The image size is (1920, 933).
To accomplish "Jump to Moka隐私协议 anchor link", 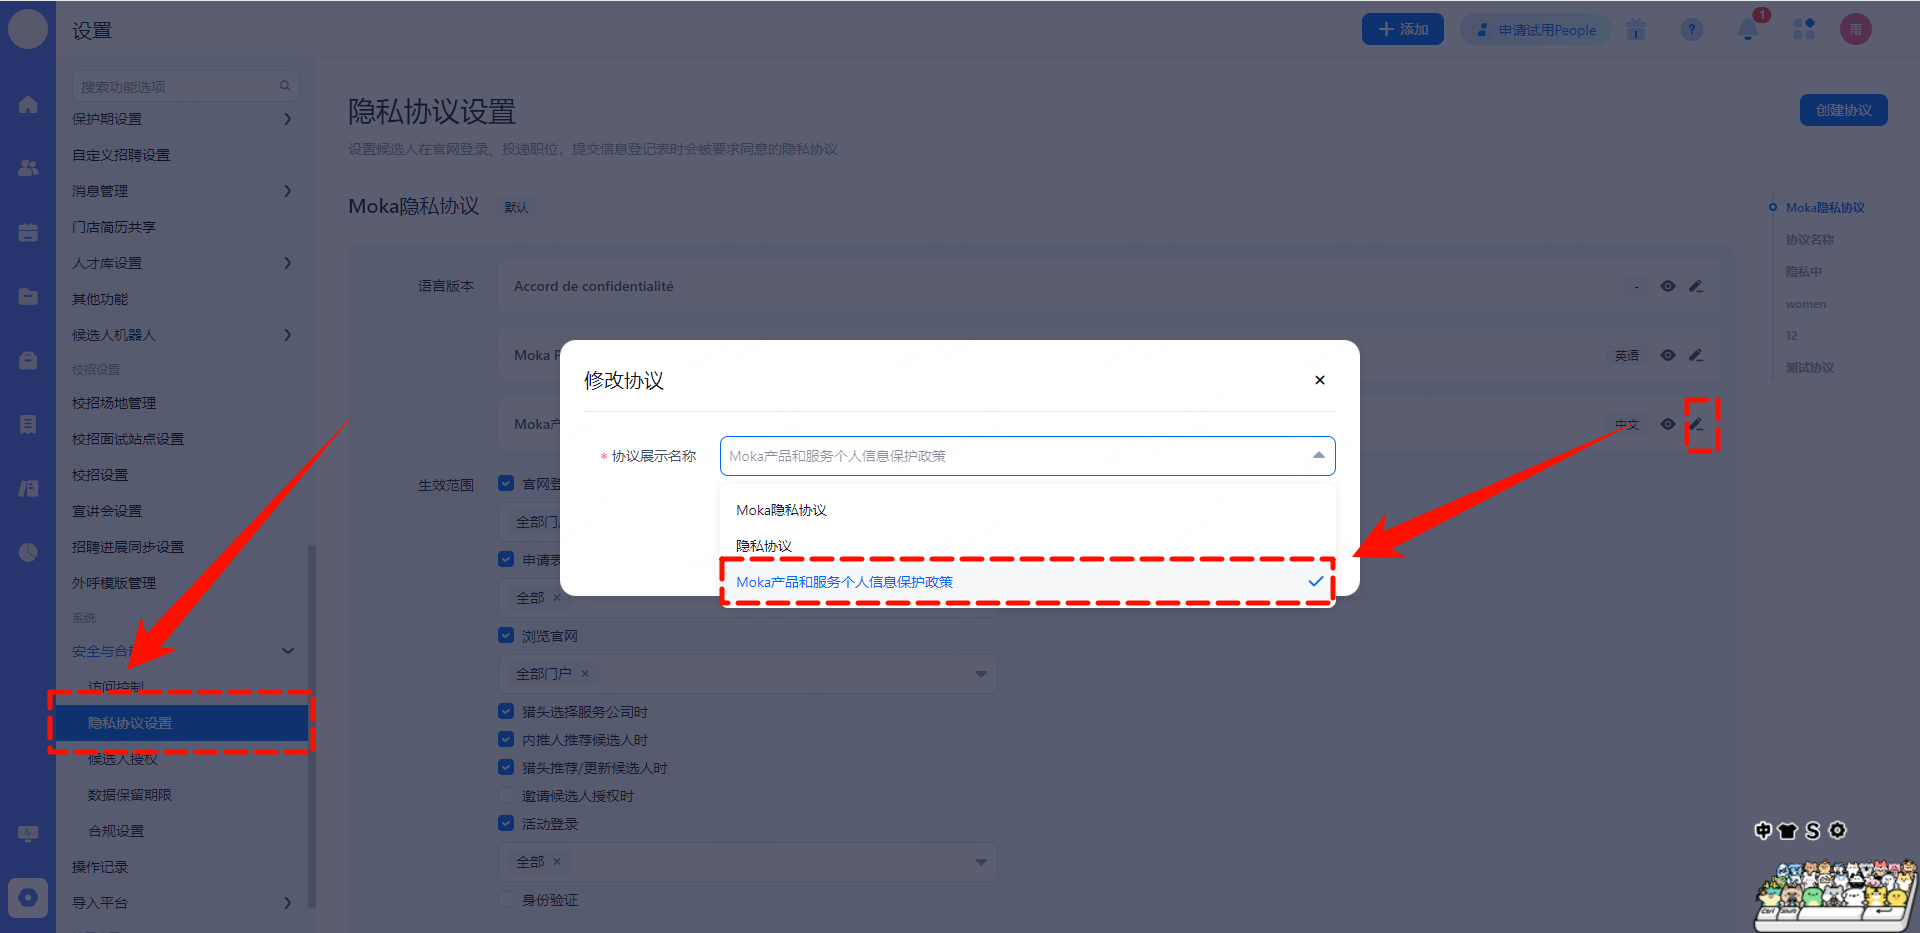I will [x=1825, y=208].
